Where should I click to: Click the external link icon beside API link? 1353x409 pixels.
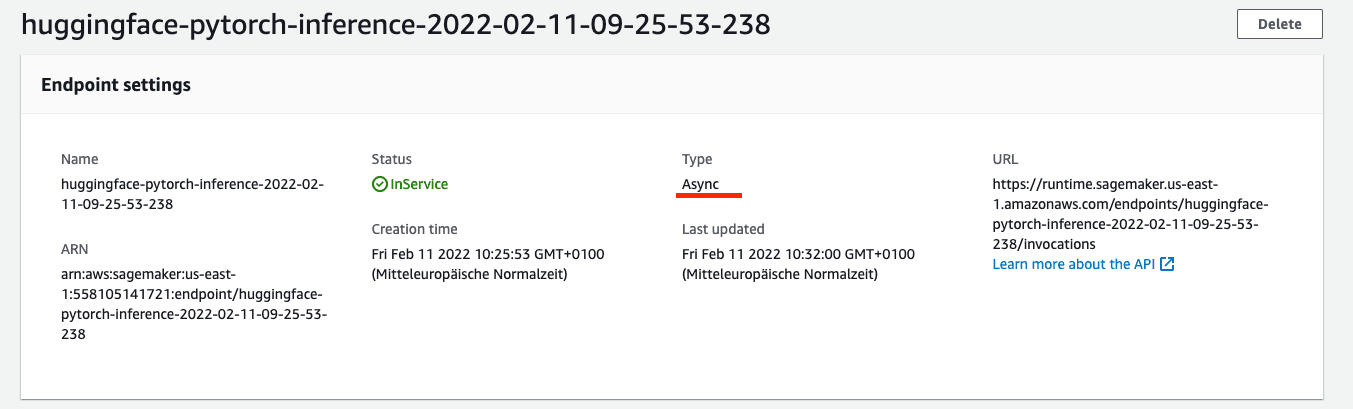tap(1167, 264)
